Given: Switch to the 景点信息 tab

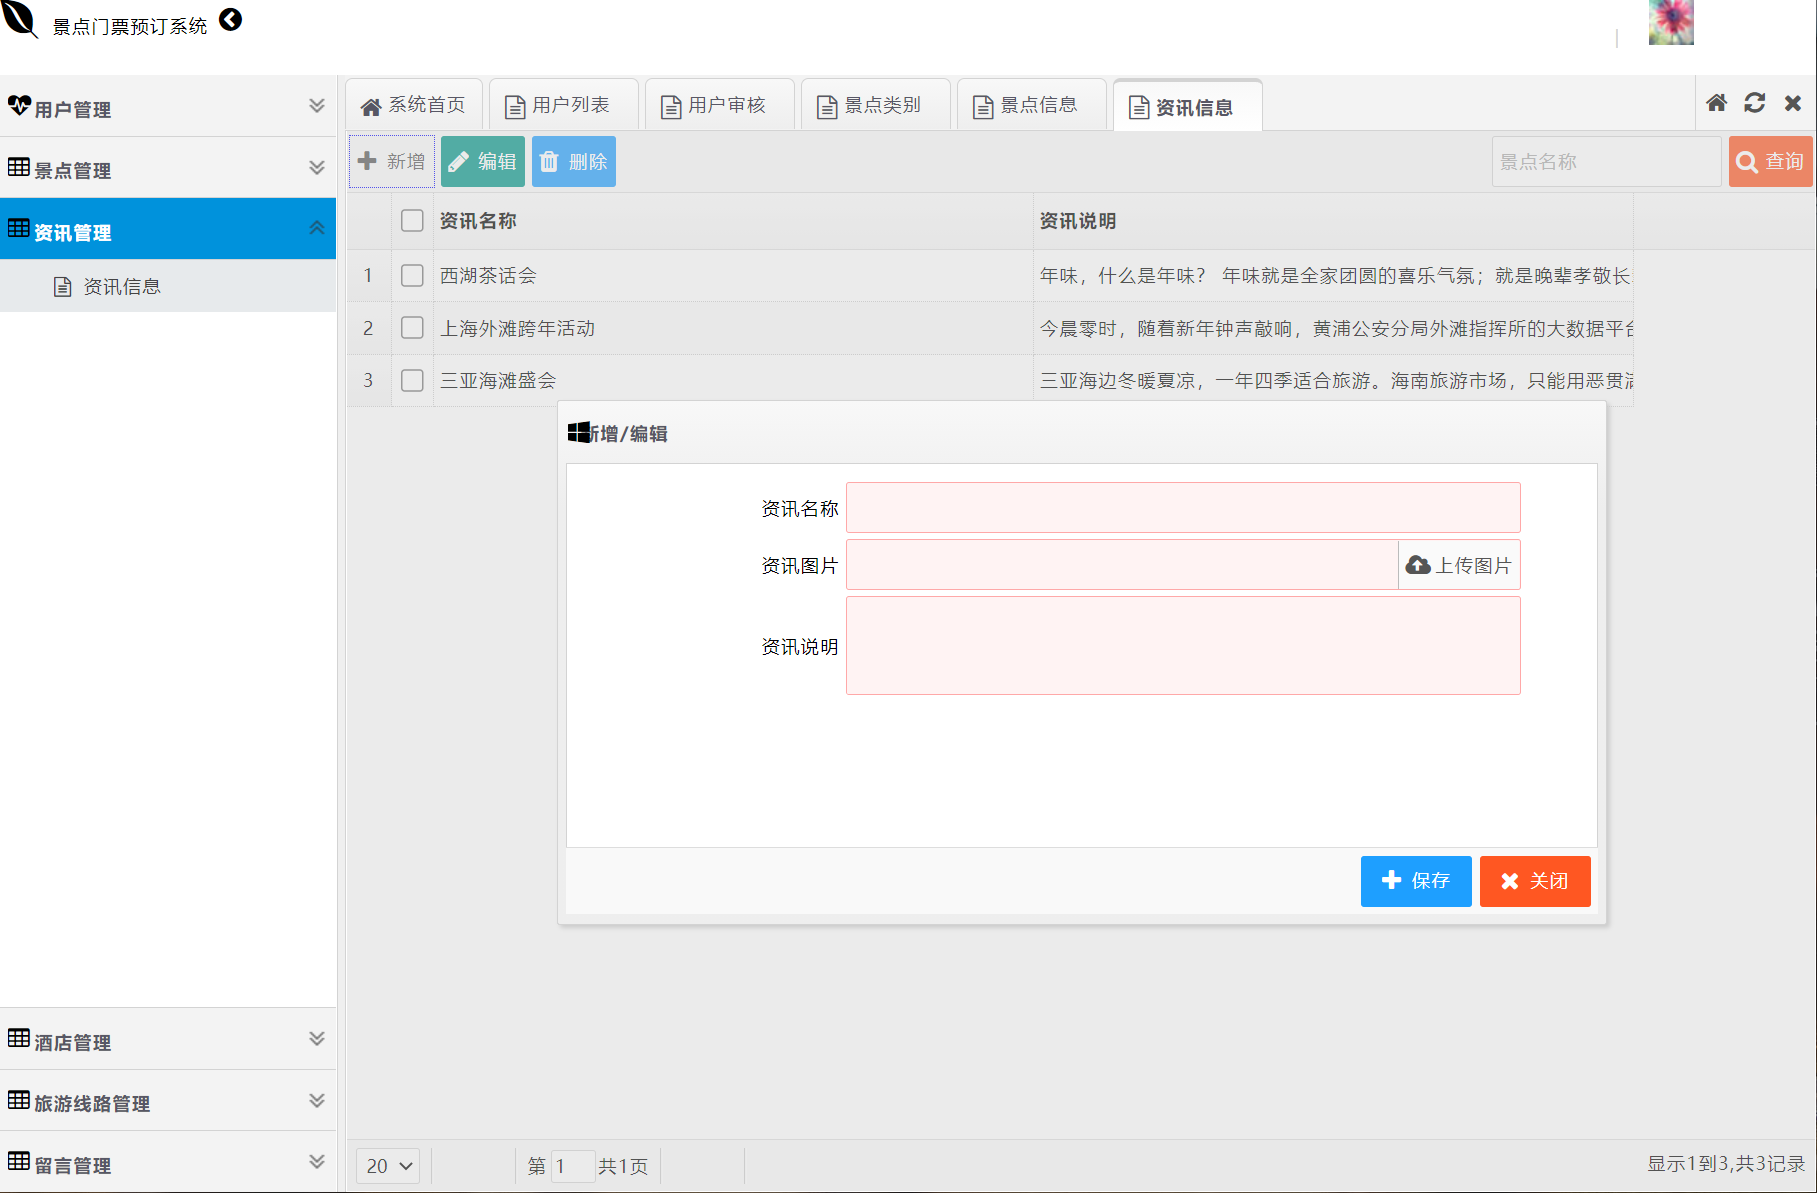Looking at the screenshot, I should [x=1032, y=104].
